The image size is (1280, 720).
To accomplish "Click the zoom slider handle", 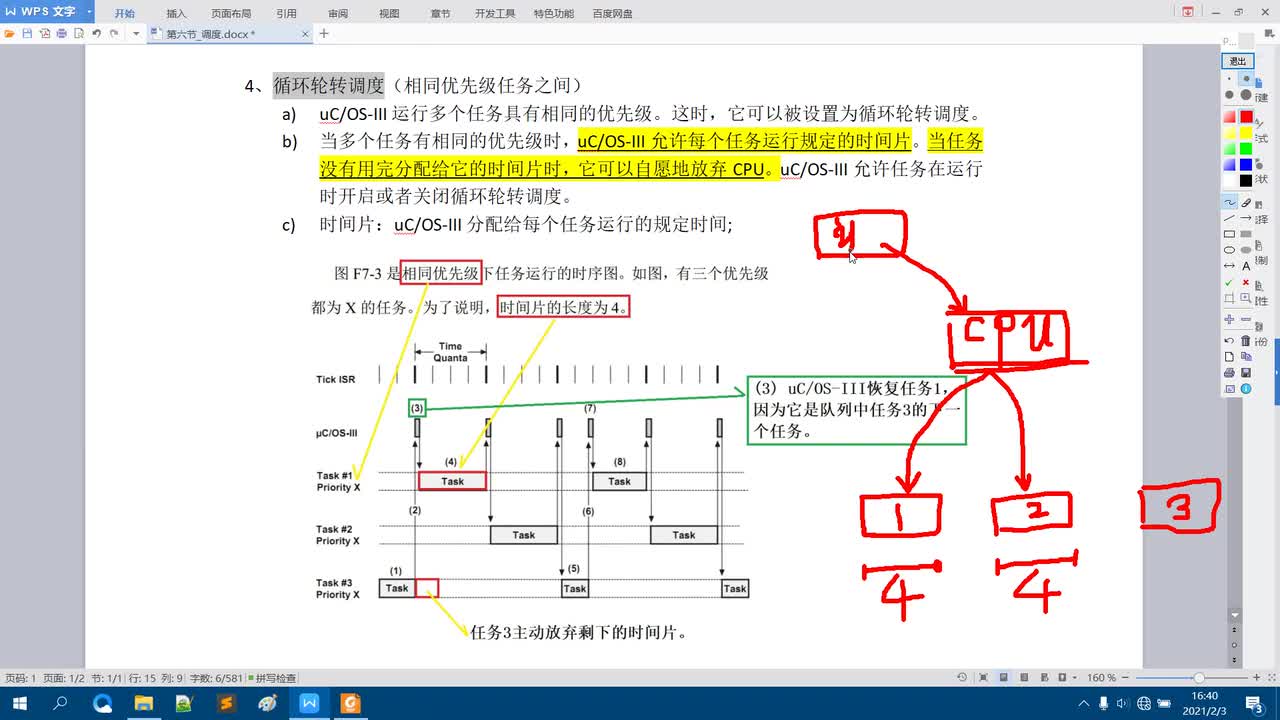I will point(1199,677).
